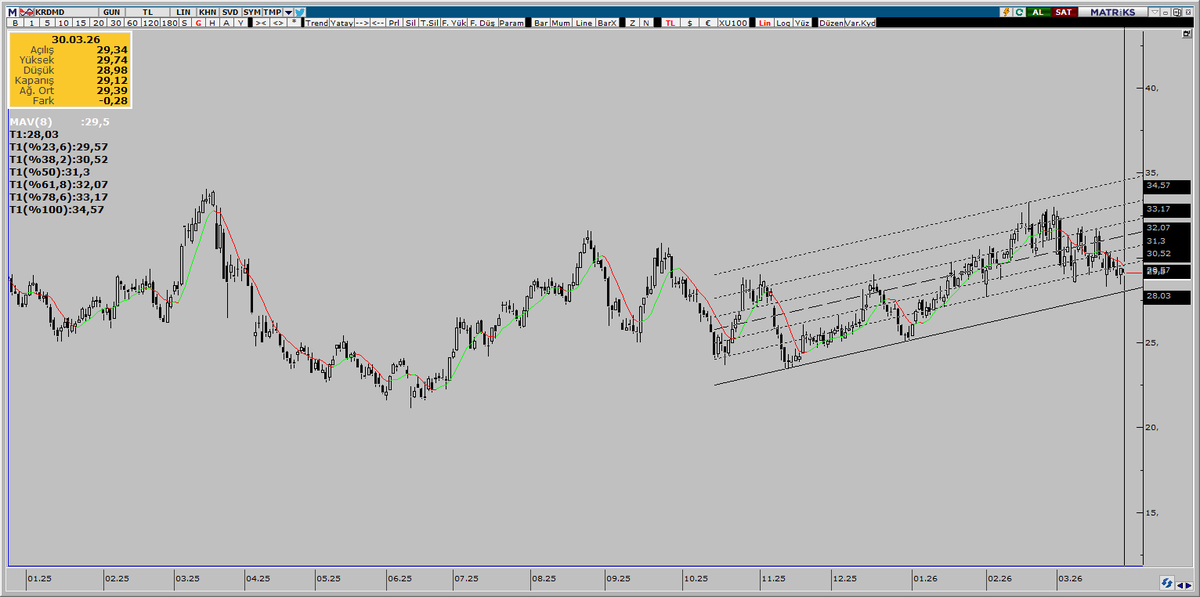Click the green AL buy button
Image resolution: width=1200 pixels, height=597 pixels.
pyautogui.click(x=1038, y=12)
